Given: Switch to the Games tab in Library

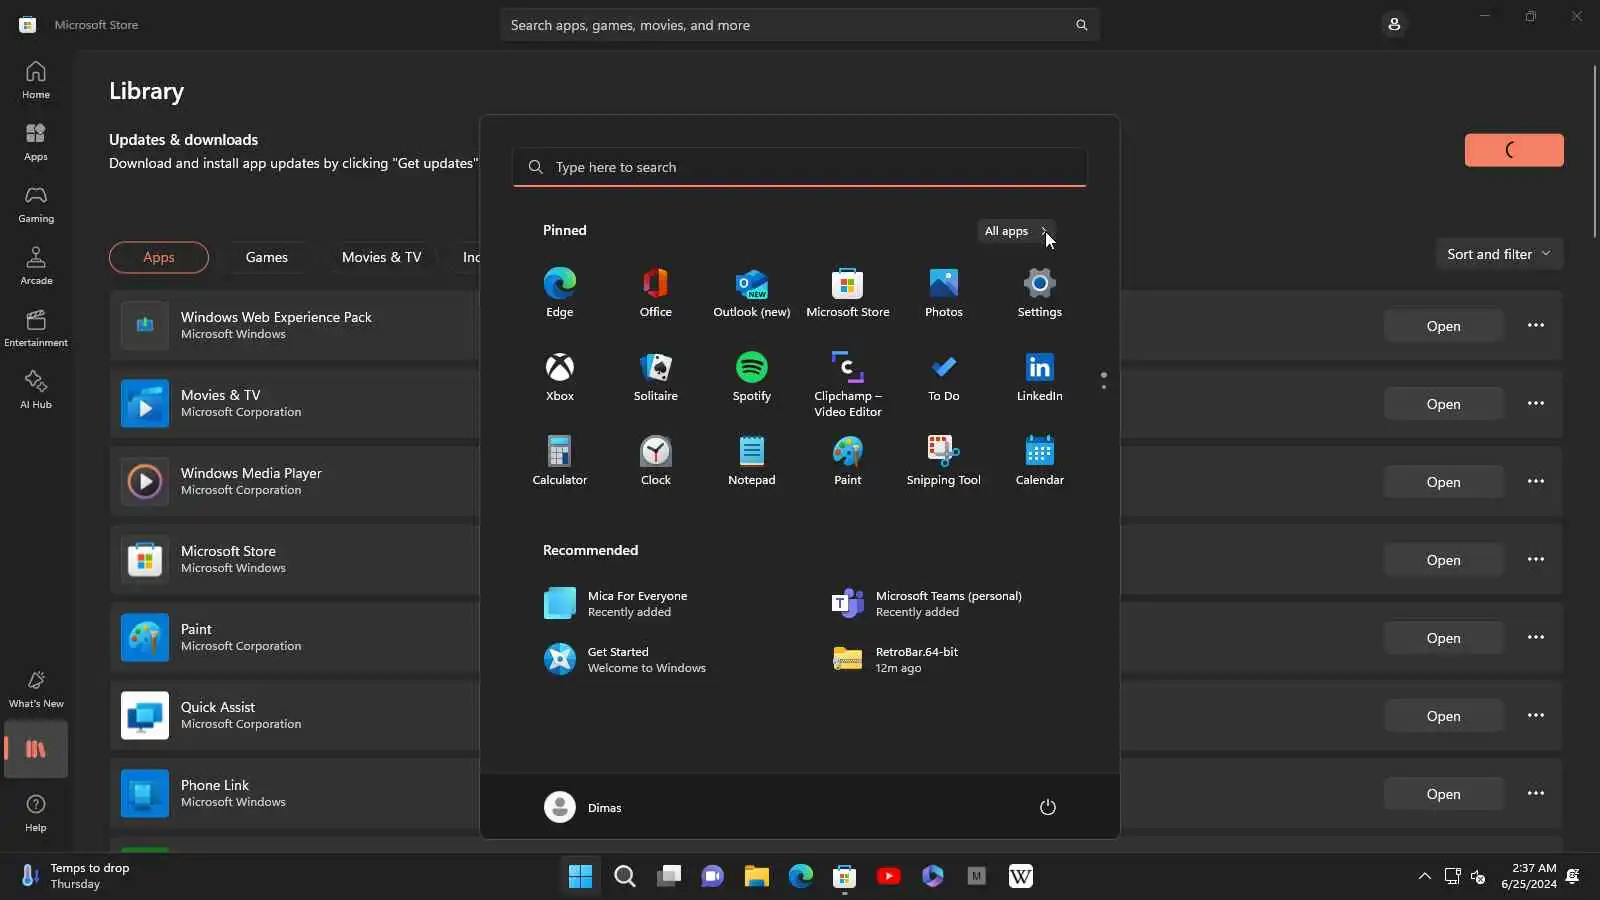Looking at the screenshot, I should coord(267,257).
